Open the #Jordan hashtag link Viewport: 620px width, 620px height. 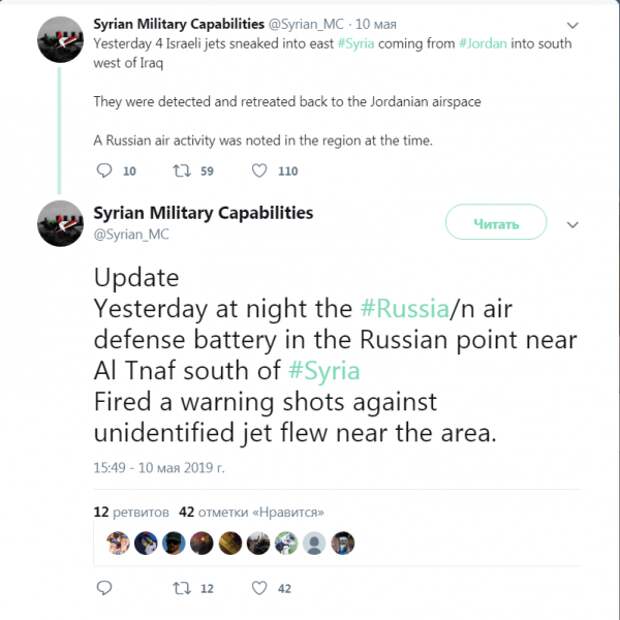483,43
